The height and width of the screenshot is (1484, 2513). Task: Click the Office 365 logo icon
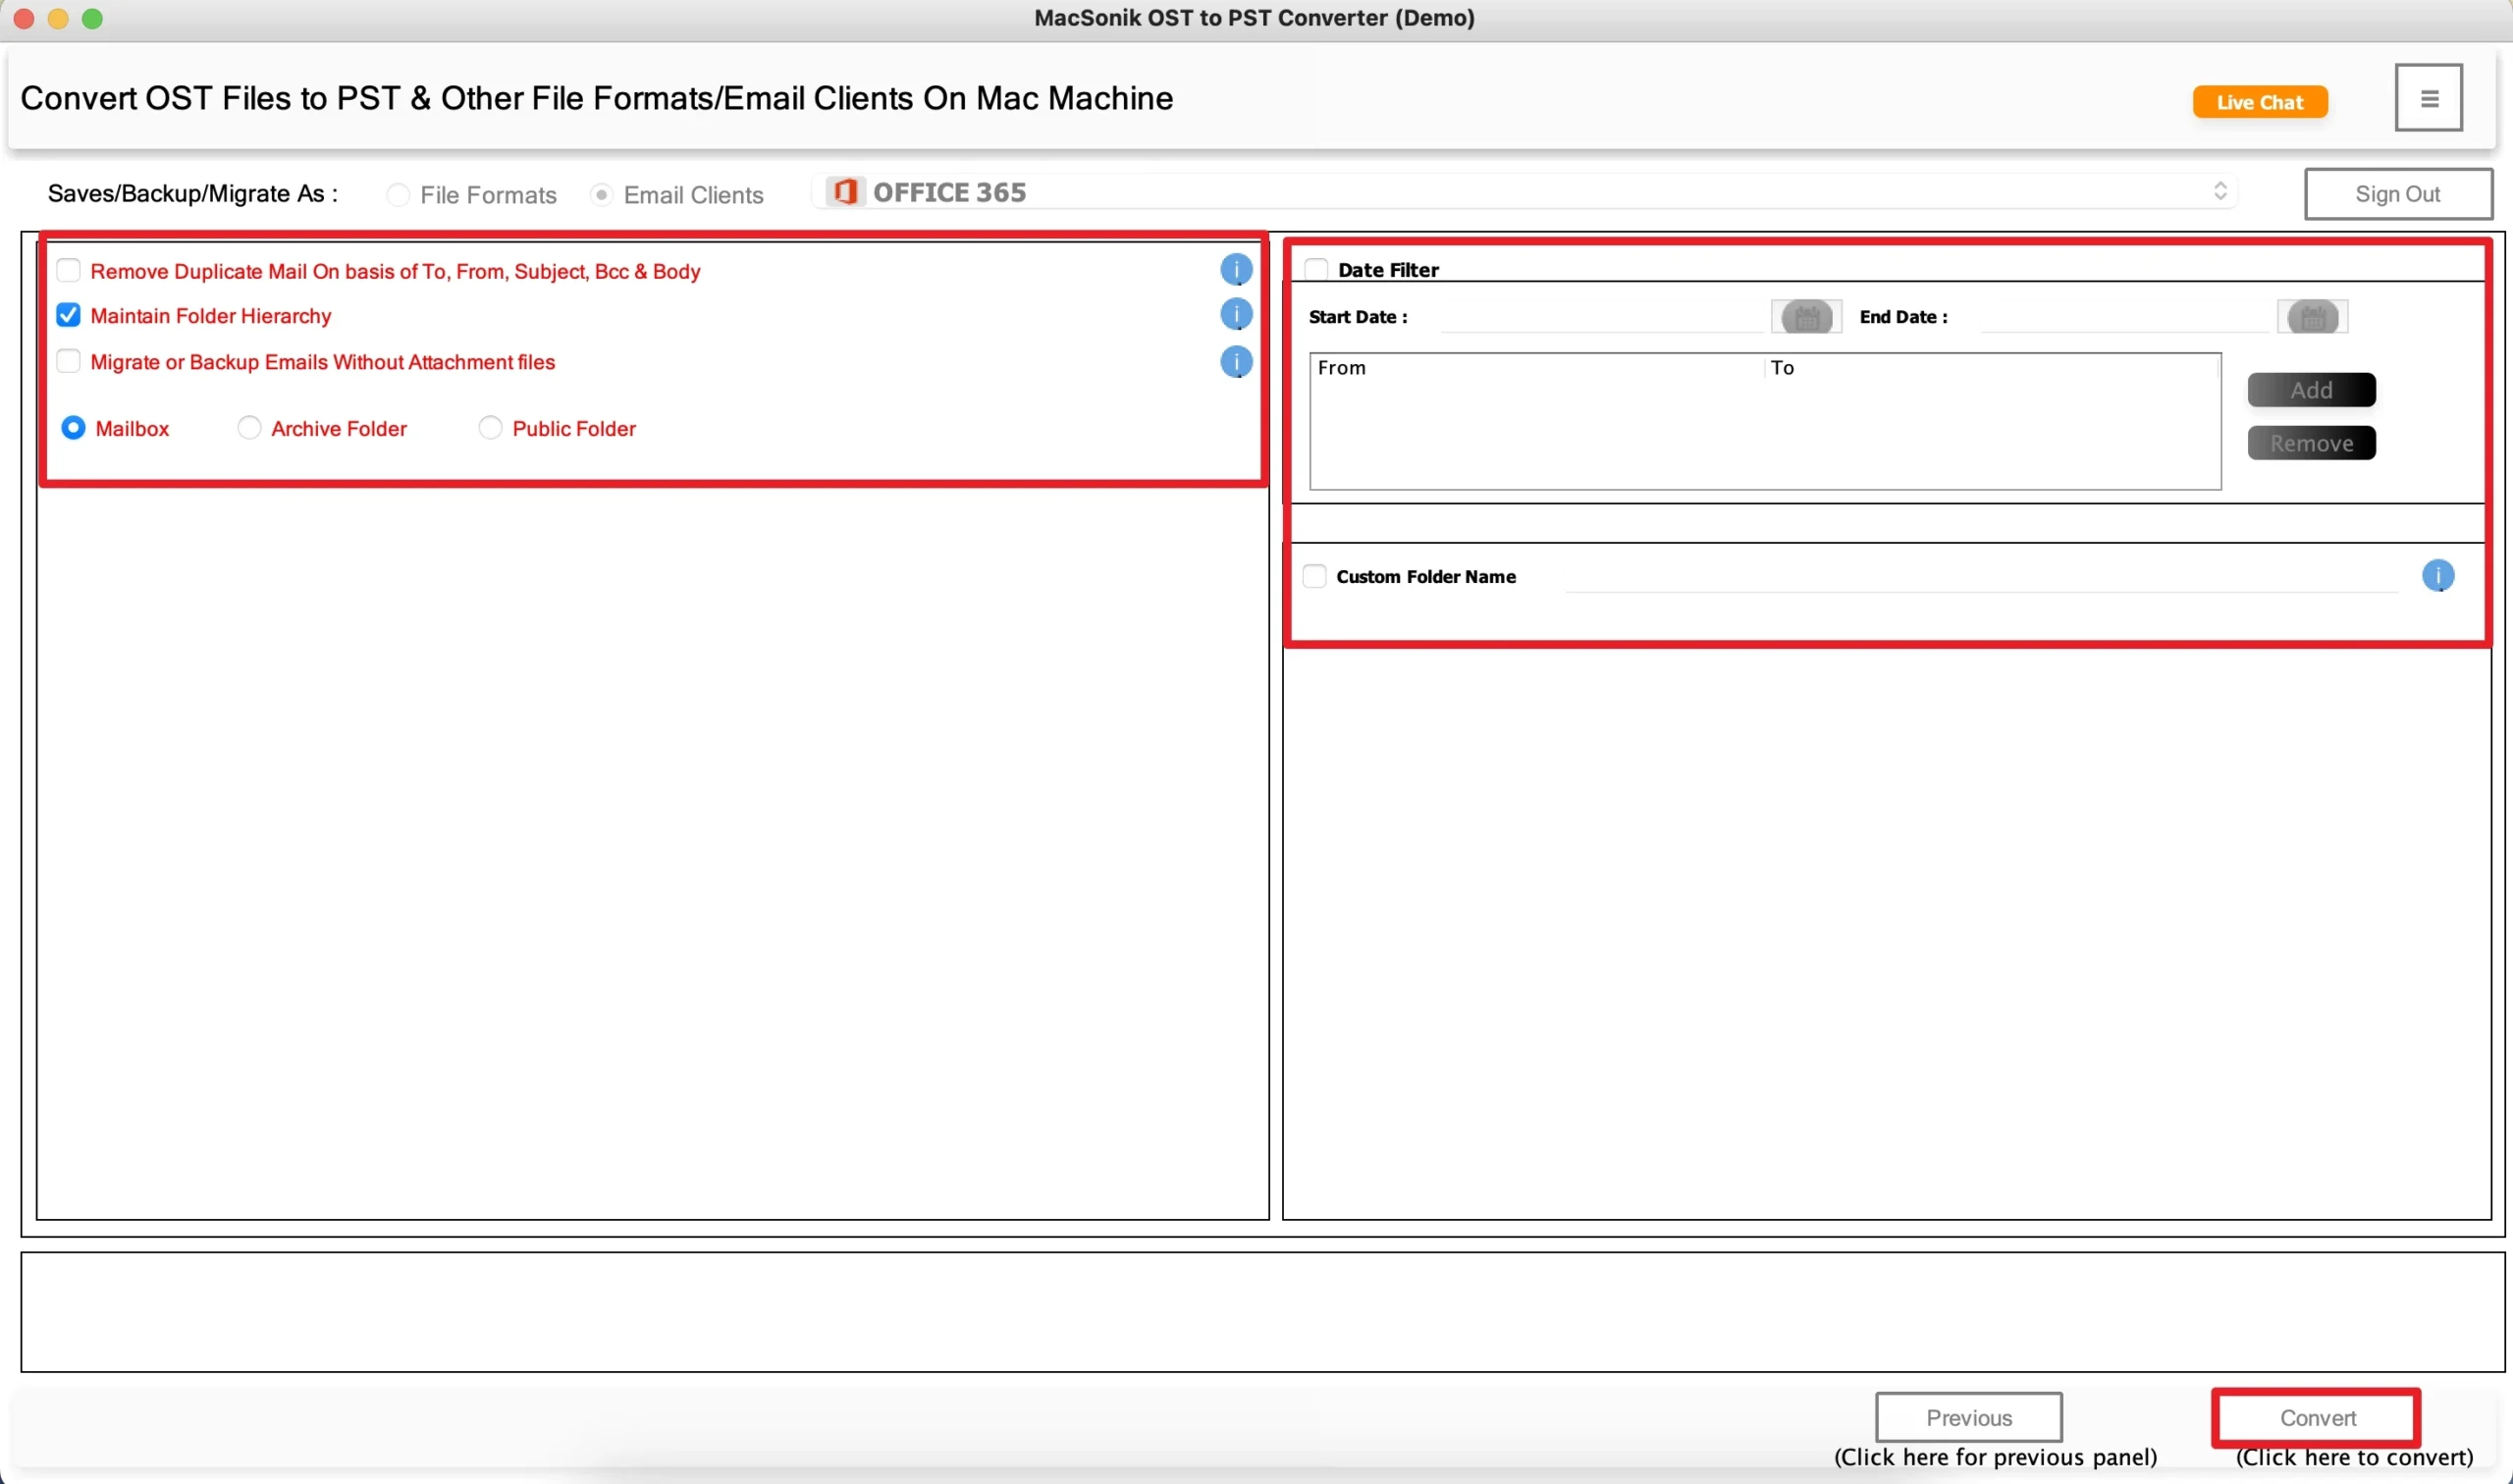845,191
